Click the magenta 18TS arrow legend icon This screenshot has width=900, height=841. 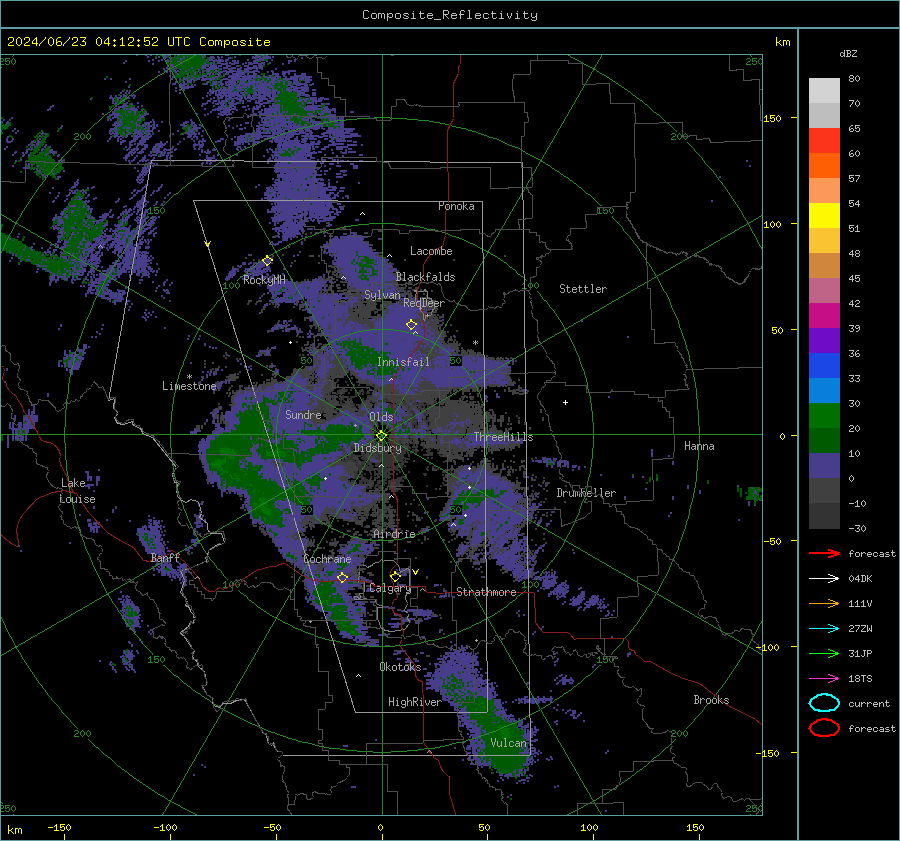coord(824,679)
